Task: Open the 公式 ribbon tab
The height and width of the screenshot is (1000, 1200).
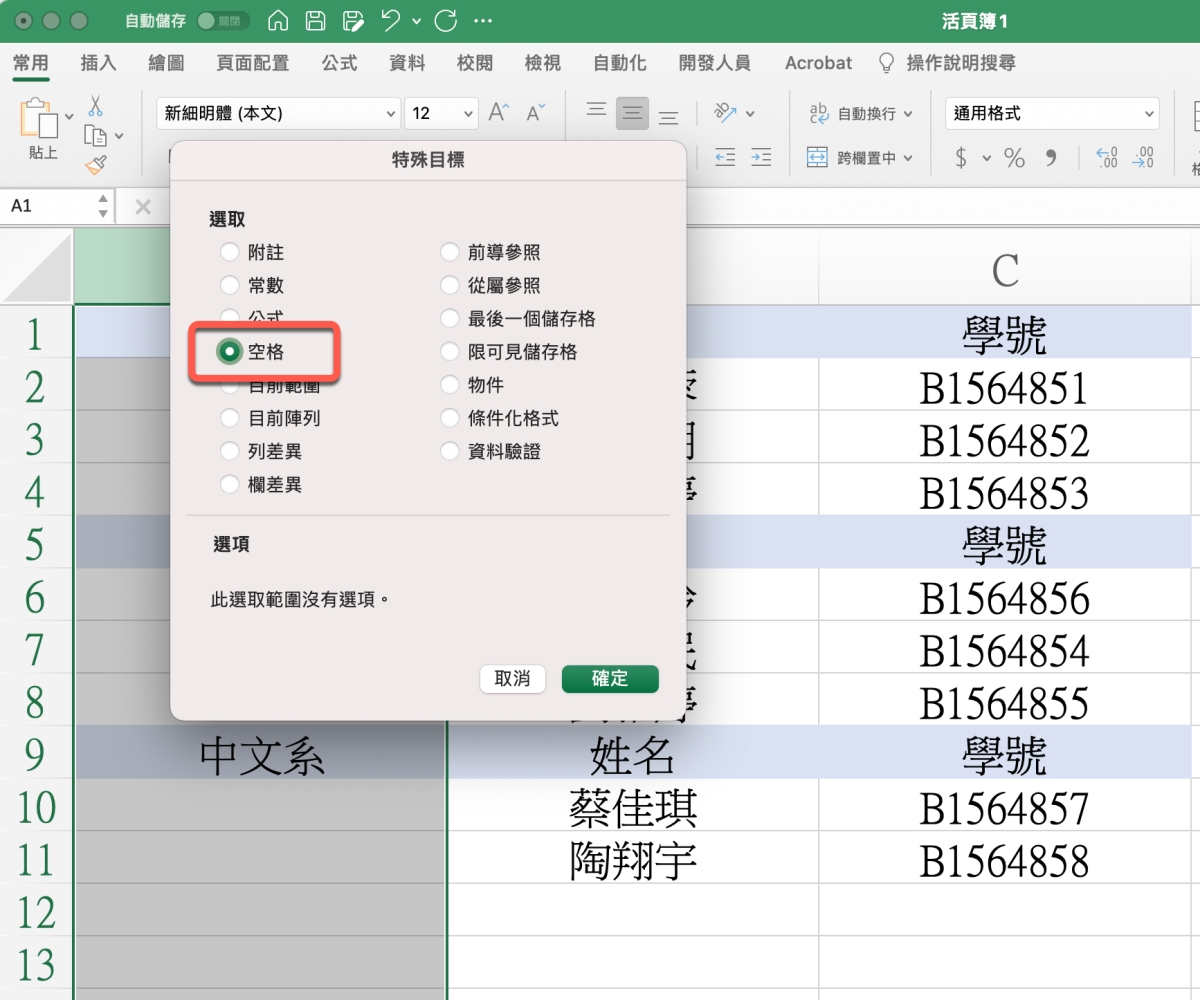Action: 339,63
